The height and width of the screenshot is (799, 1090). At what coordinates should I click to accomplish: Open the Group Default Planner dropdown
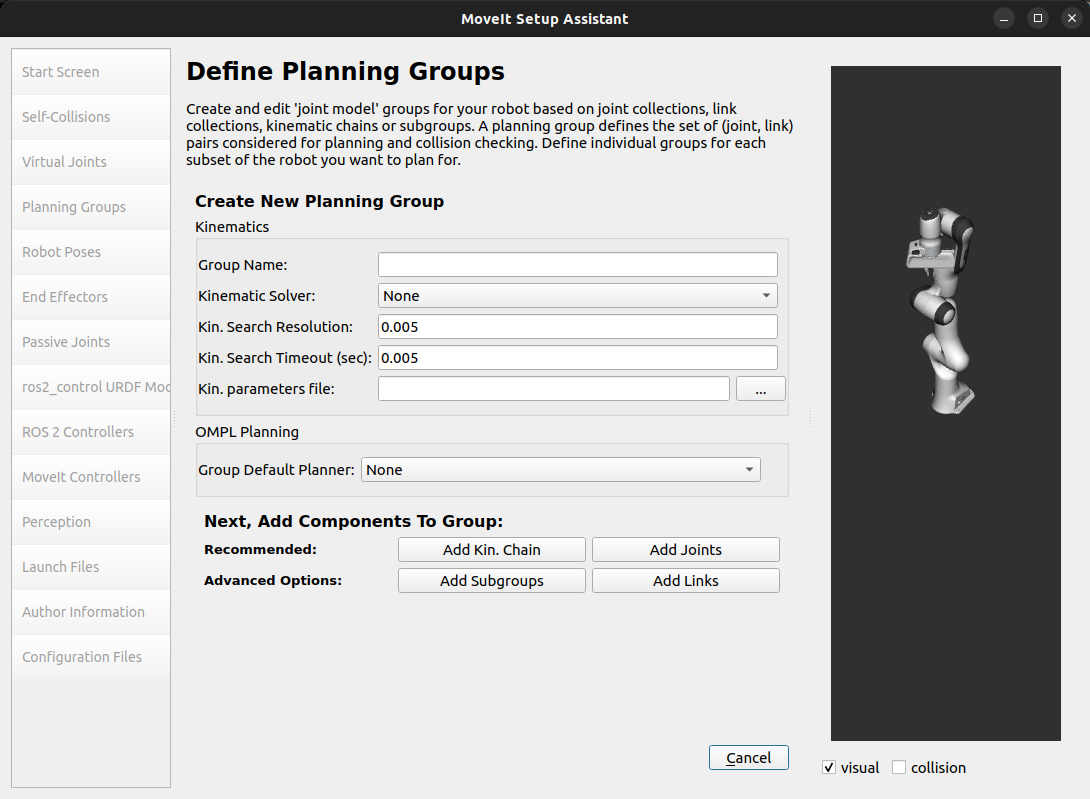(560, 469)
